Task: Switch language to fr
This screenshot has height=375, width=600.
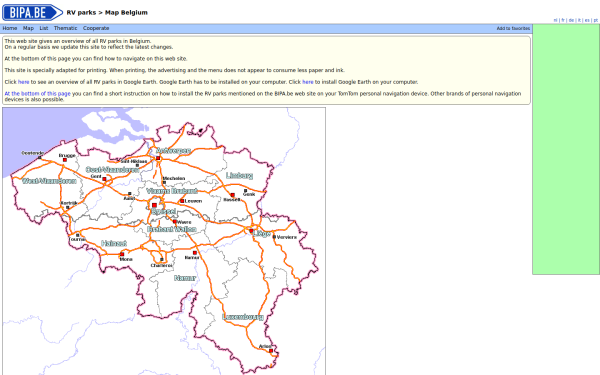Action: tap(563, 20)
